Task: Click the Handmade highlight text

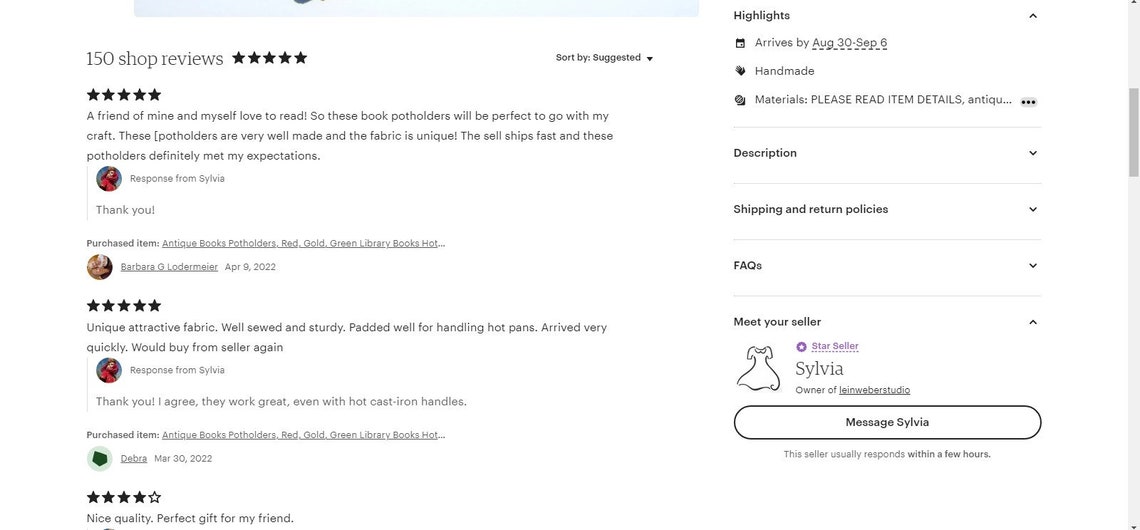Action: 784,71
